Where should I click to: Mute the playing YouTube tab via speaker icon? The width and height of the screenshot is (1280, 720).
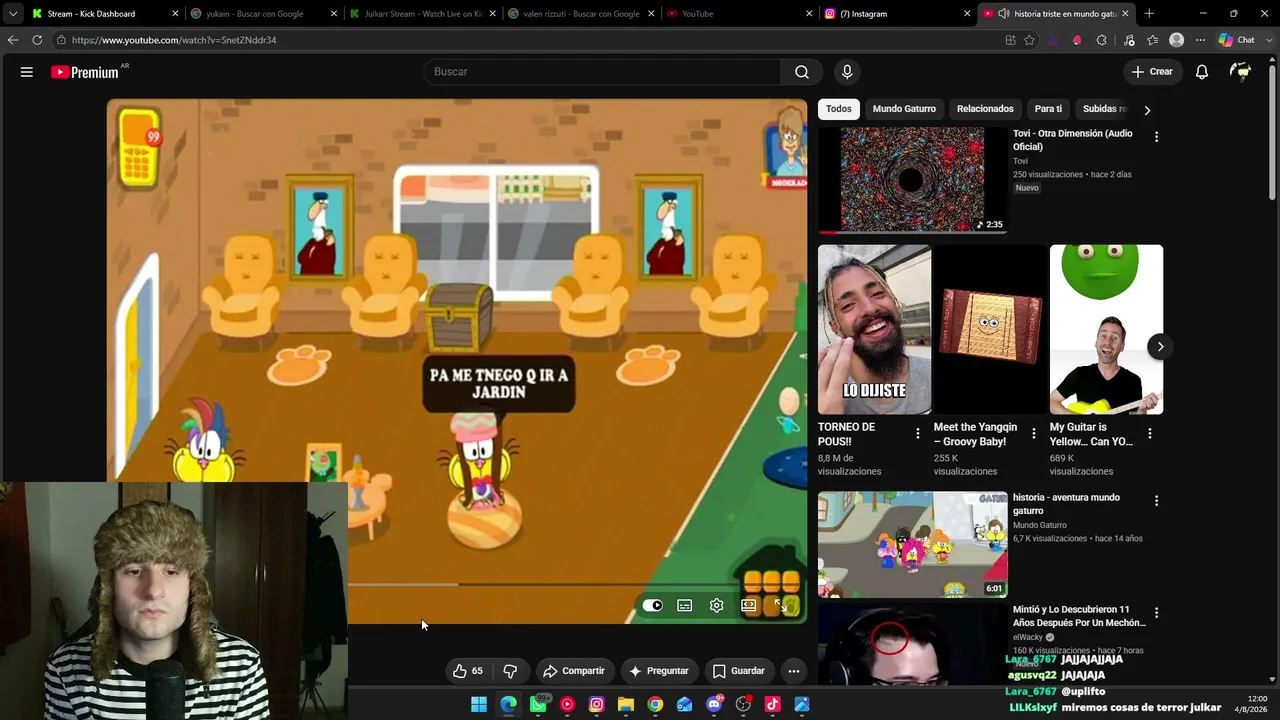click(1004, 14)
